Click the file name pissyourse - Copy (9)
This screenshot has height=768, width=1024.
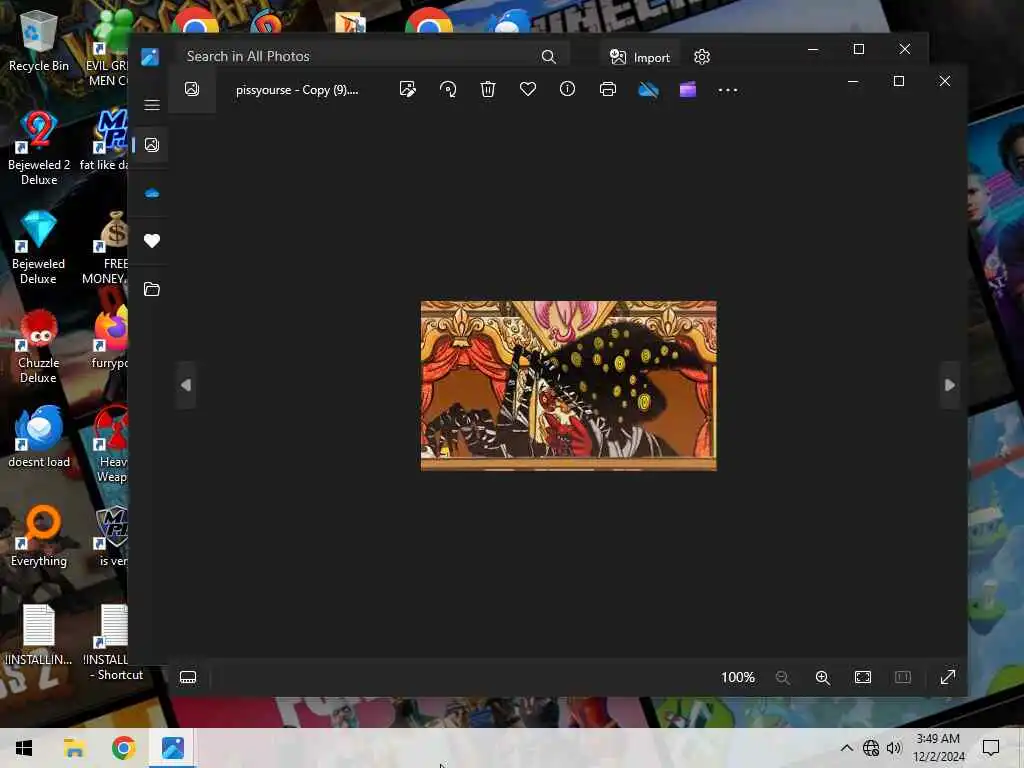click(297, 90)
